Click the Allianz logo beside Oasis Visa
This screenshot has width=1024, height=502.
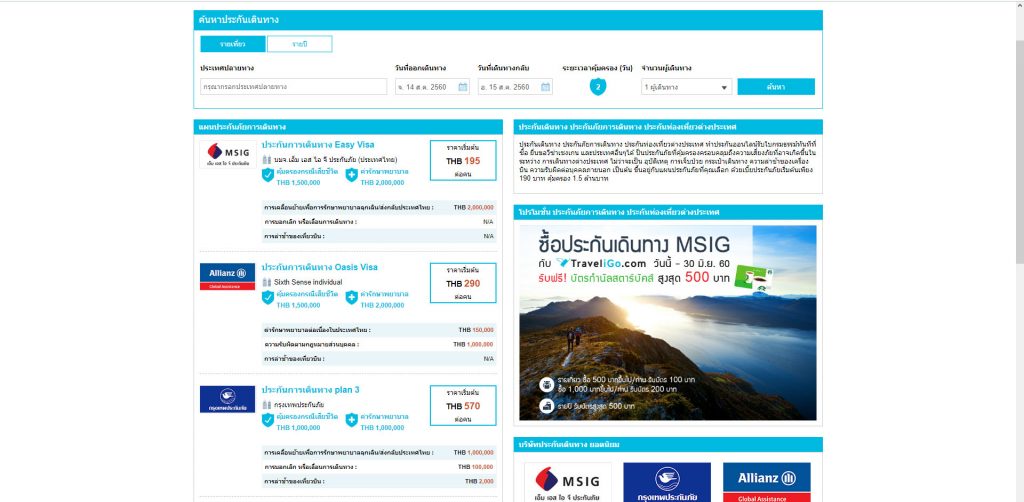[227, 275]
